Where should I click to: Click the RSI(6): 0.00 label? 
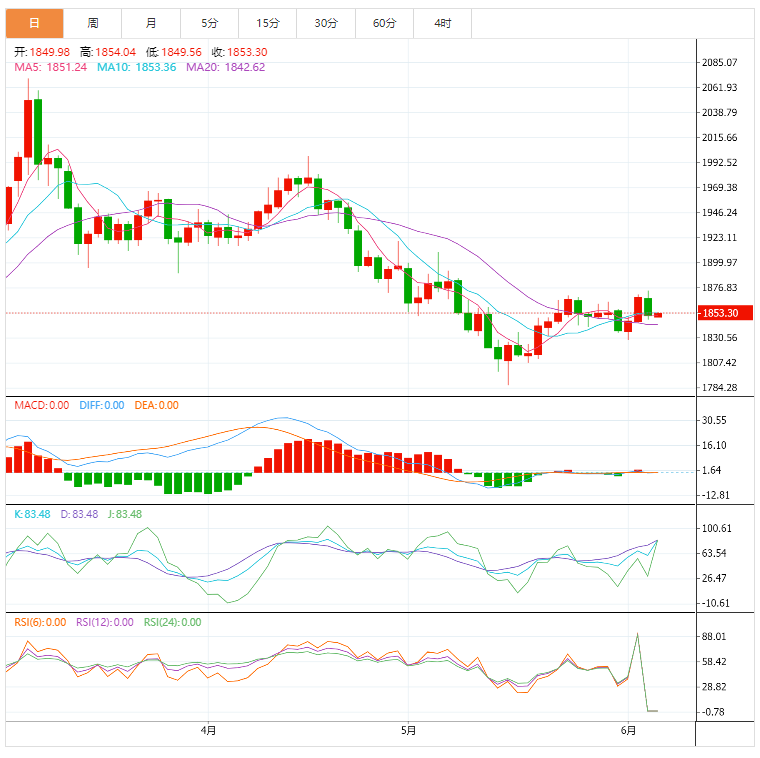[x=40, y=622]
